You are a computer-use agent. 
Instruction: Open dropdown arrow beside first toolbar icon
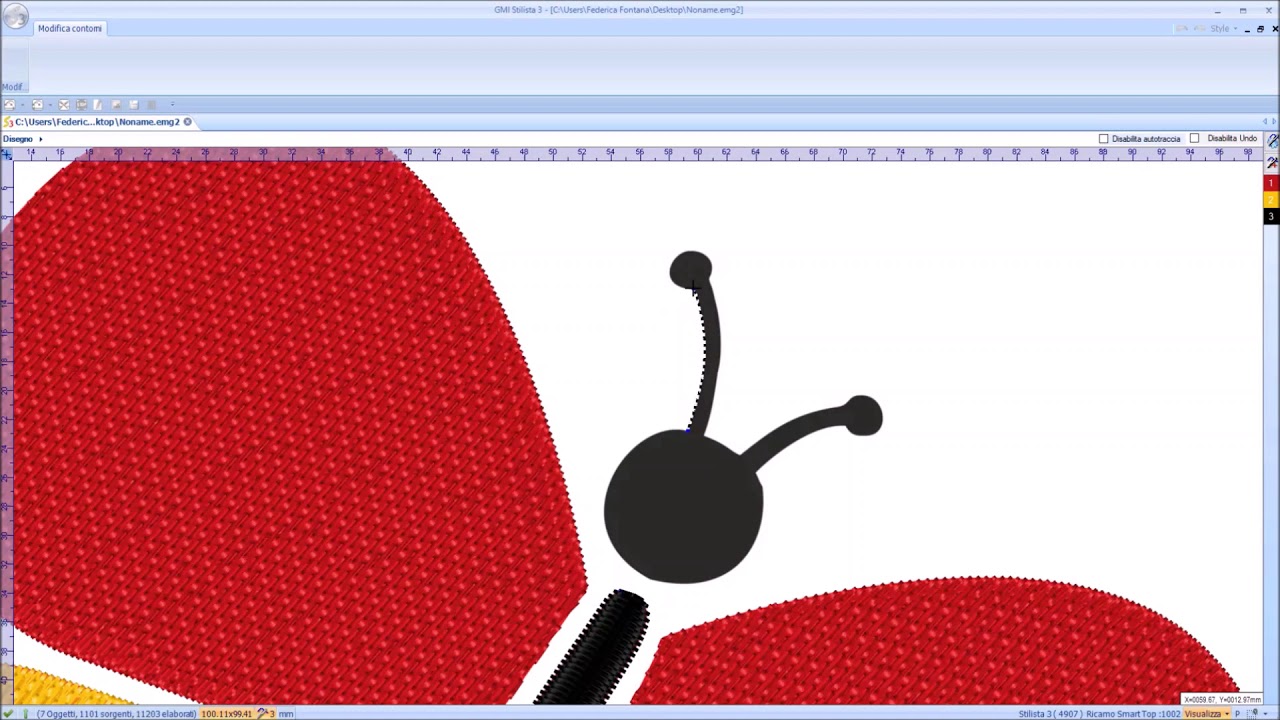point(23,105)
